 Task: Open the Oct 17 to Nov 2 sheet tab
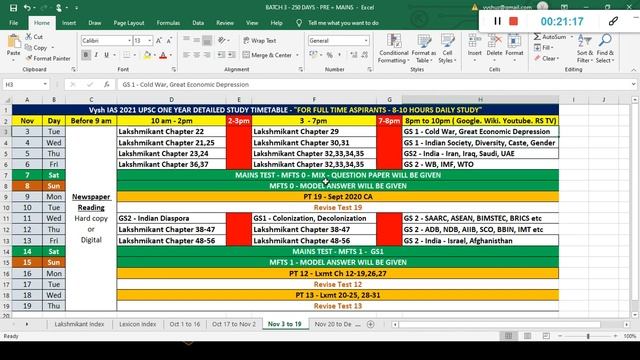[x=234, y=324]
